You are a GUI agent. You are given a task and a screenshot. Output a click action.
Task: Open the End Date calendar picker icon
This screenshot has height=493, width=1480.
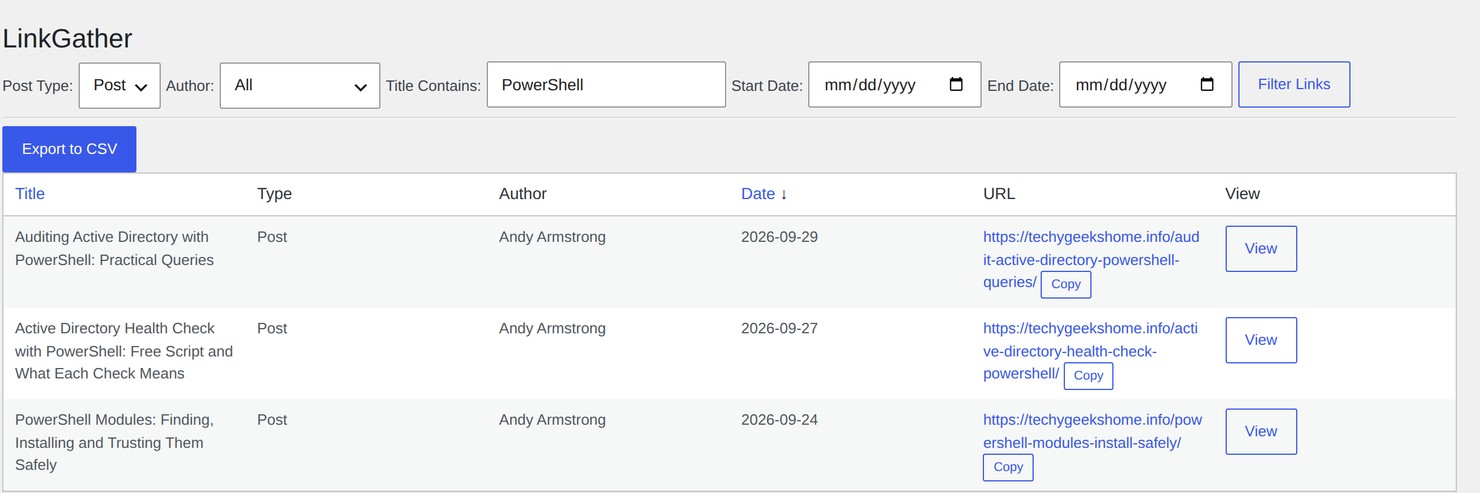(1207, 85)
